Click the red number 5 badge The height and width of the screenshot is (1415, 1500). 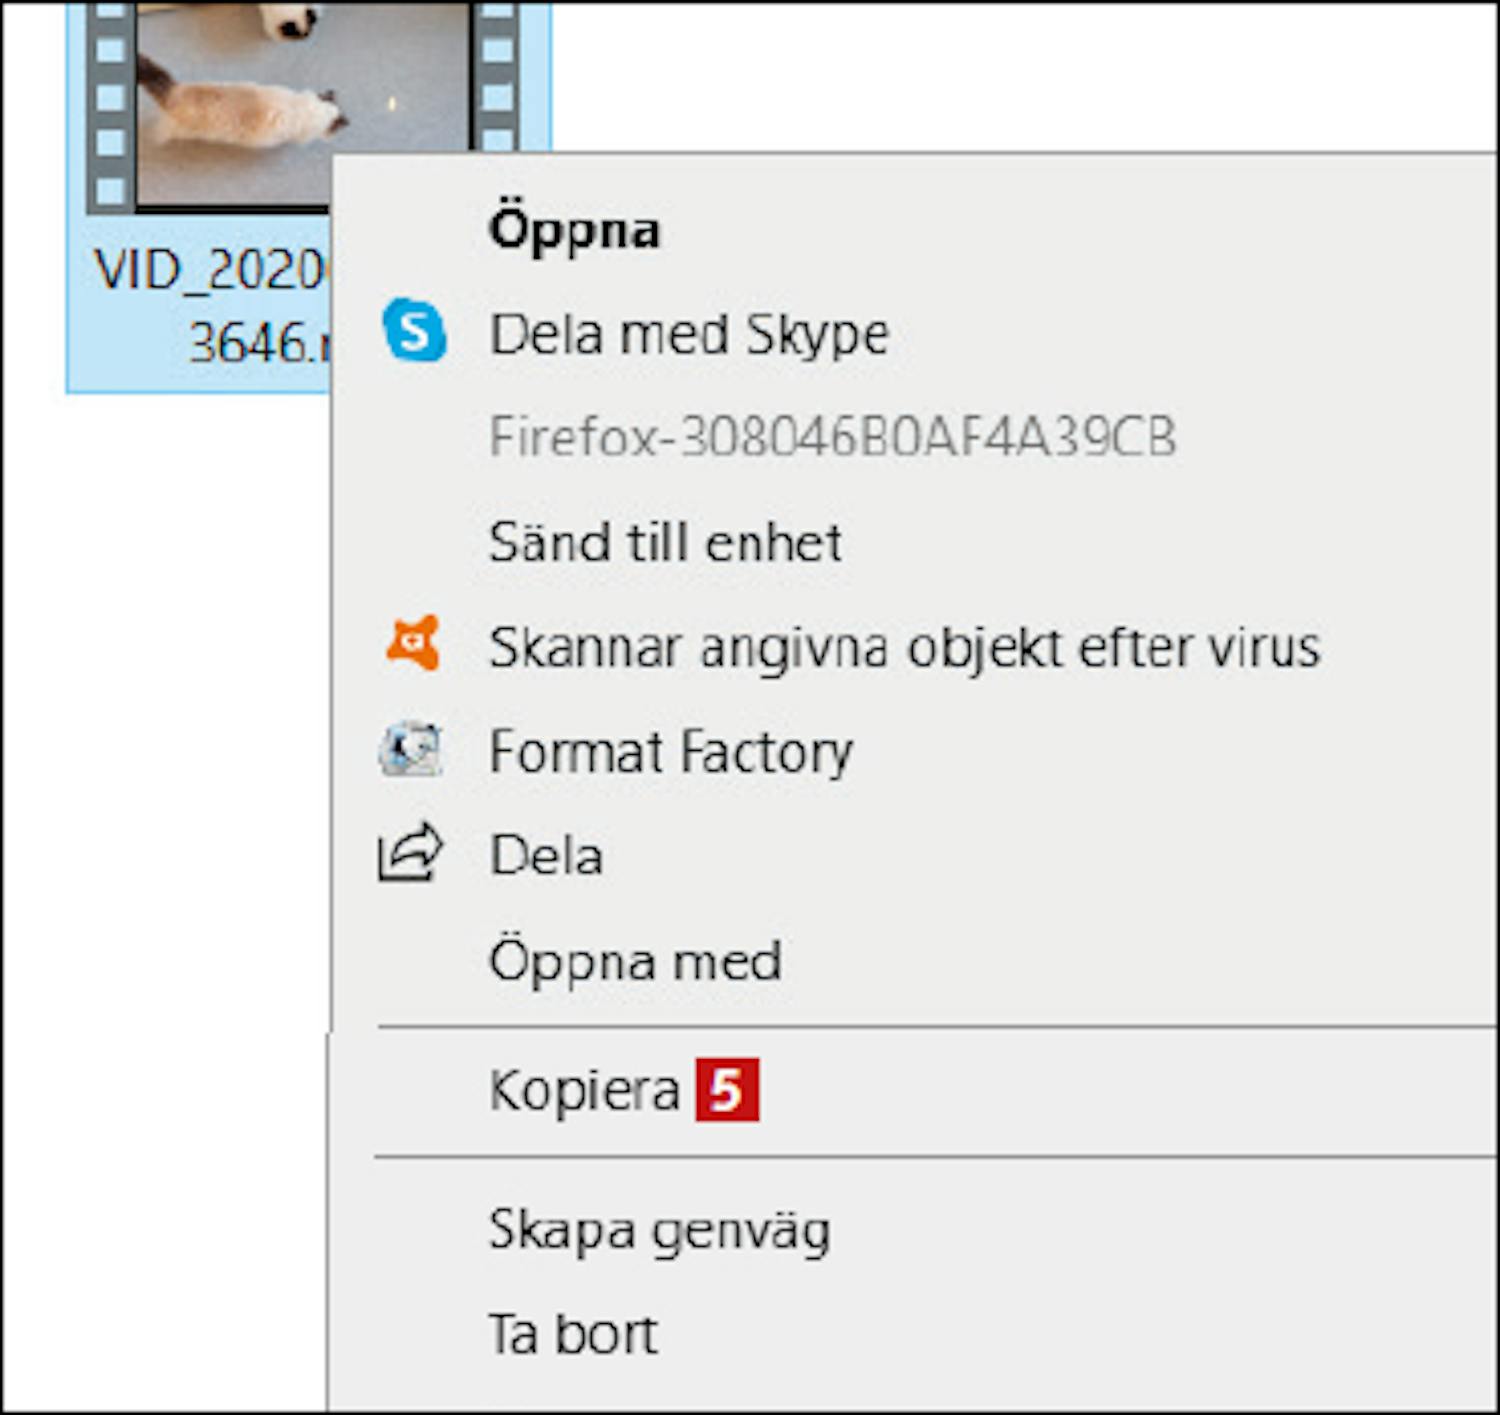727,1089
